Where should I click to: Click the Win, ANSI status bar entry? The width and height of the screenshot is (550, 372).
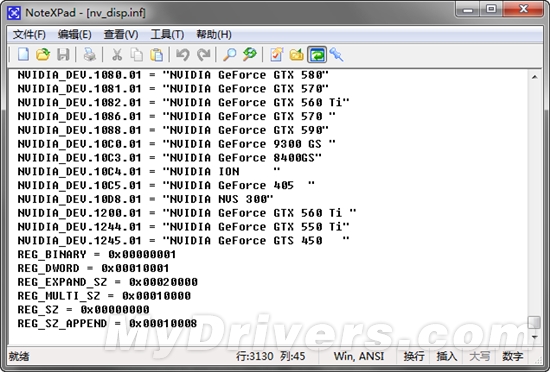(x=359, y=356)
